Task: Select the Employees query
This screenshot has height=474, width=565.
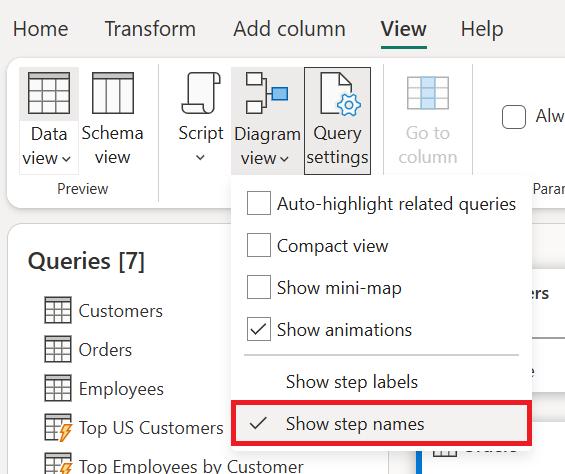Action: point(121,389)
